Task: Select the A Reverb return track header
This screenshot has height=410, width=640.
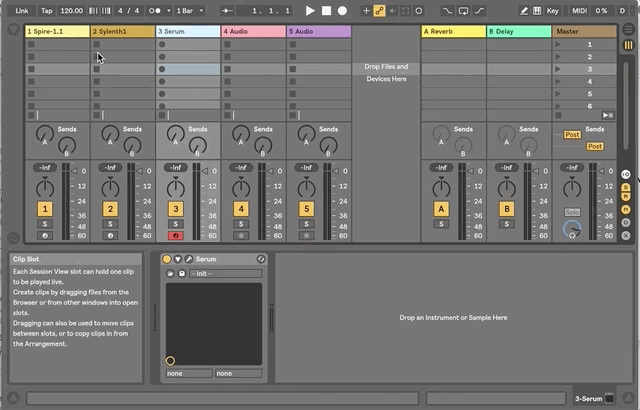Action: coord(452,32)
